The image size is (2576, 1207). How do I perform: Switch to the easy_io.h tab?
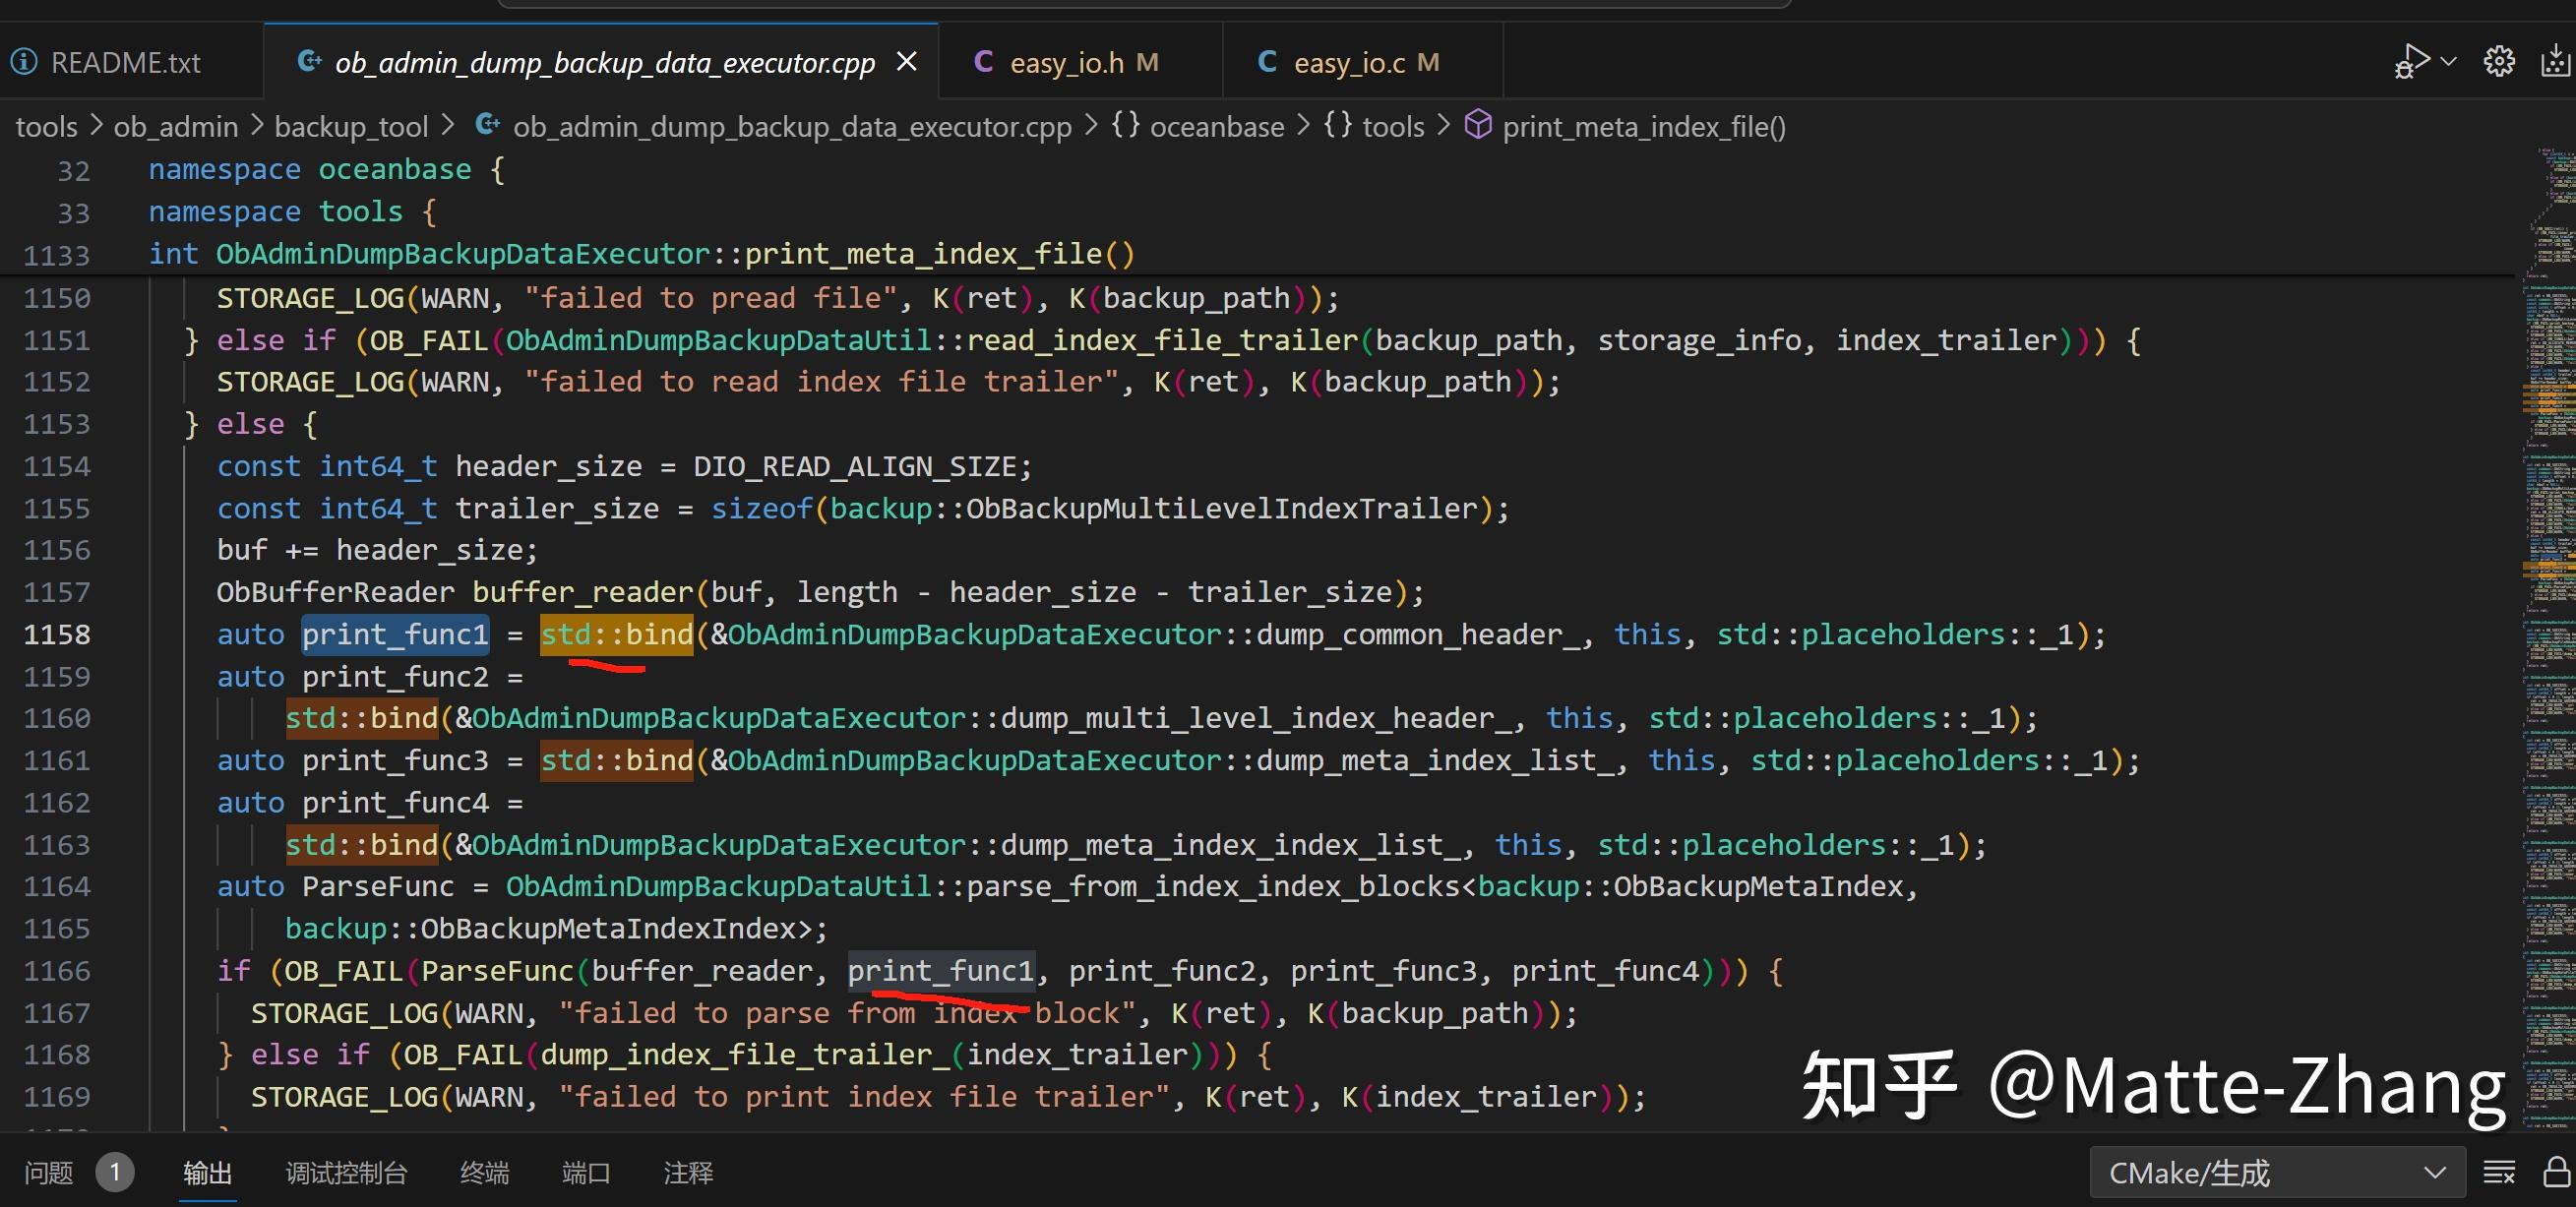1084,61
